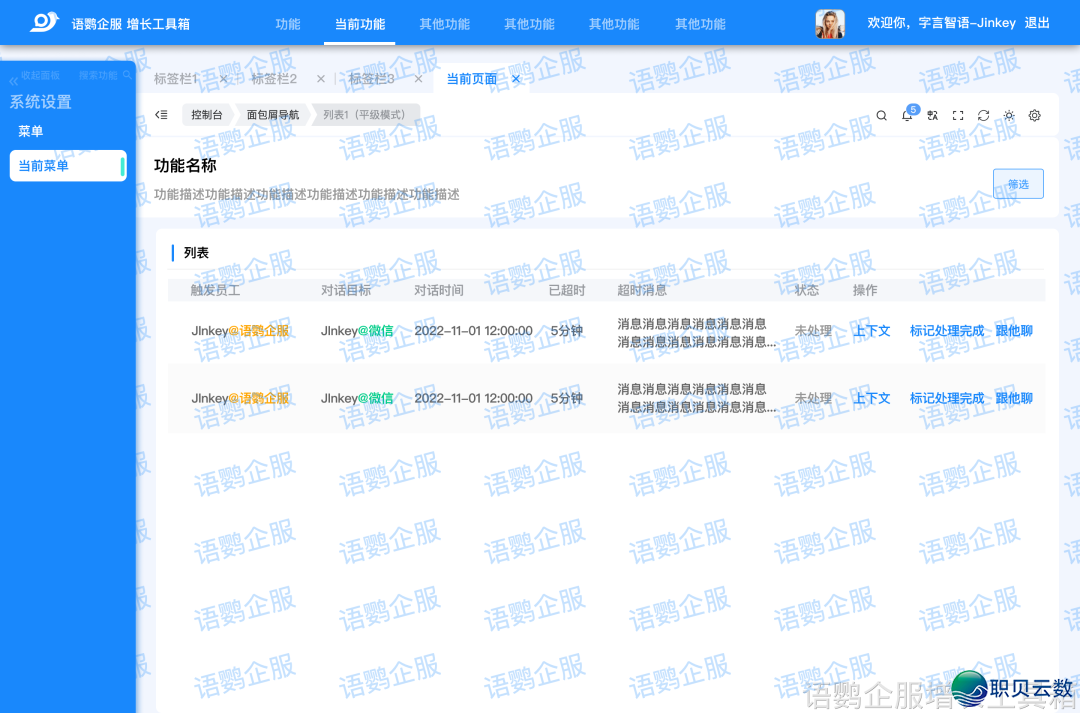Collapse the sidebar via menu-fold icon
The image size is (1080, 713).
(x=161, y=114)
